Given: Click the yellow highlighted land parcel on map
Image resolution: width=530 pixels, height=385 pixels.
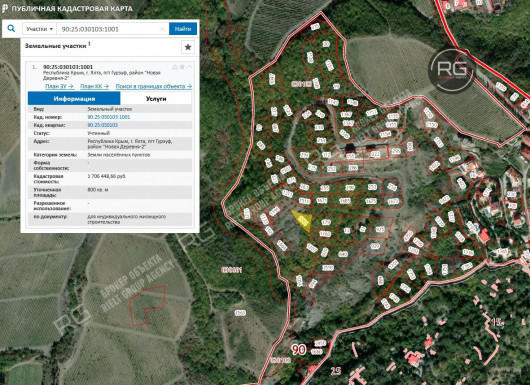Looking at the screenshot, I should [303, 220].
